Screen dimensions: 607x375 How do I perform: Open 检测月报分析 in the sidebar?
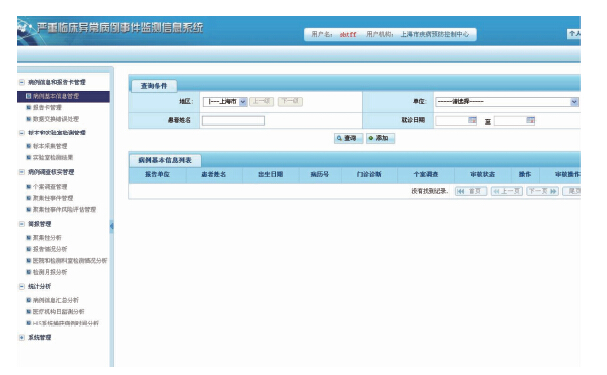(x=50, y=272)
